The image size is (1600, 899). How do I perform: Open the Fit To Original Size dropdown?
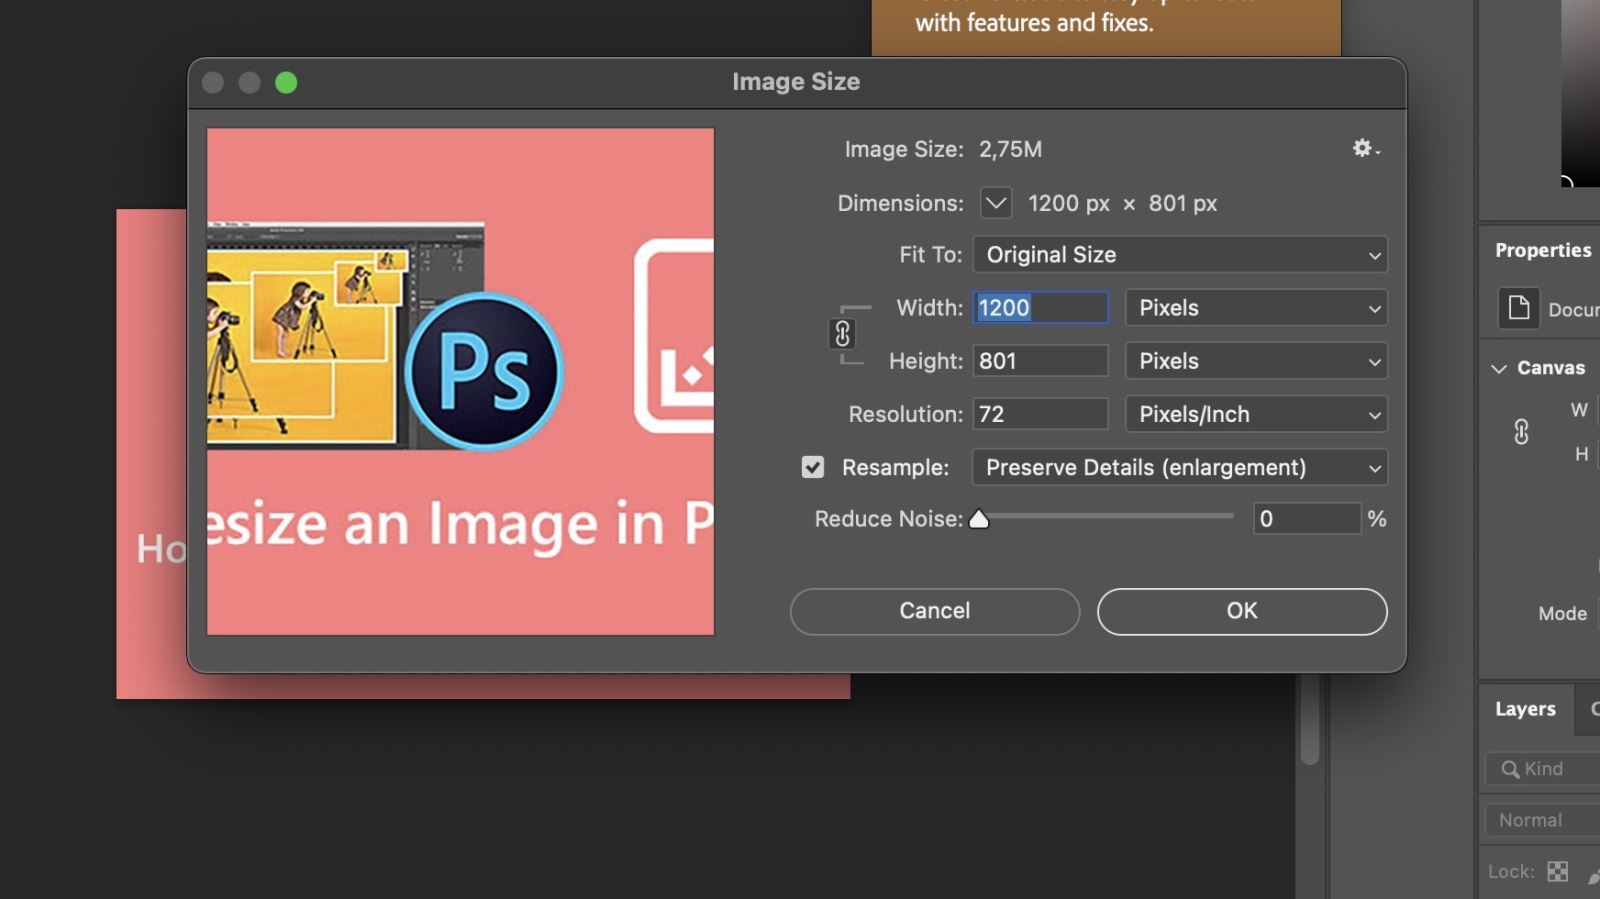point(1180,255)
